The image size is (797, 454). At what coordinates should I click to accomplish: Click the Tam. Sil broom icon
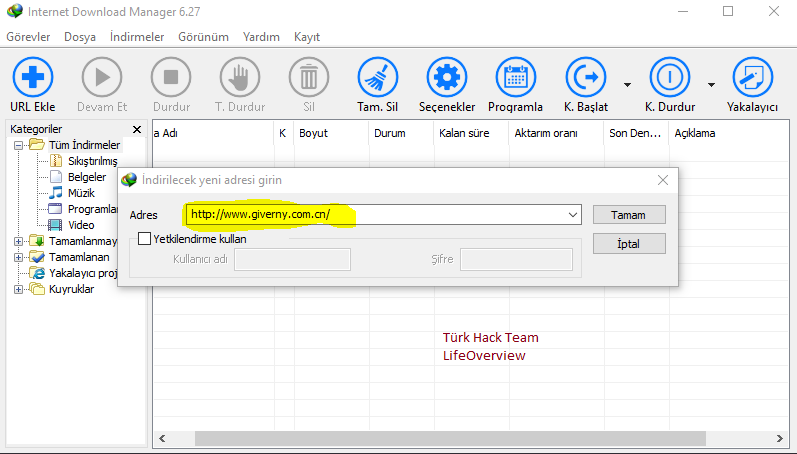(378, 77)
